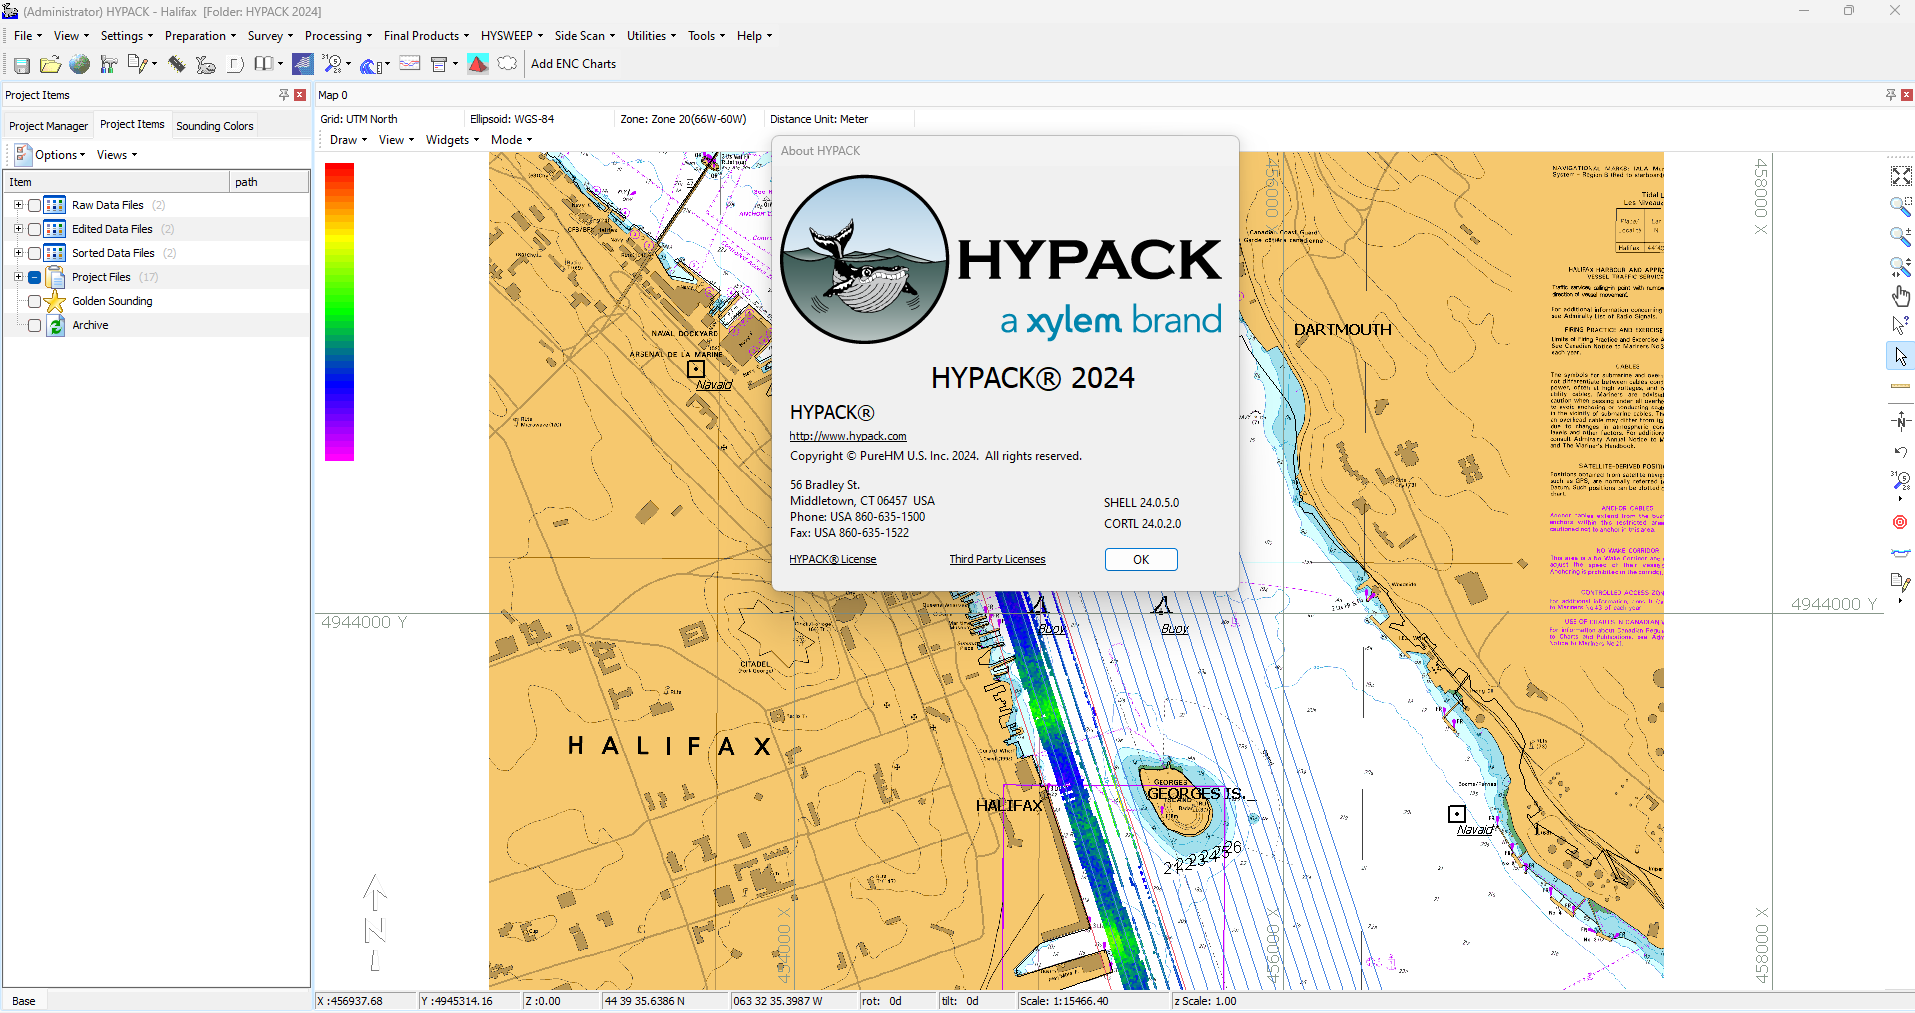
Task: Click the sounding magnifier icon in main toolbar
Action: click(x=332, y=64)
